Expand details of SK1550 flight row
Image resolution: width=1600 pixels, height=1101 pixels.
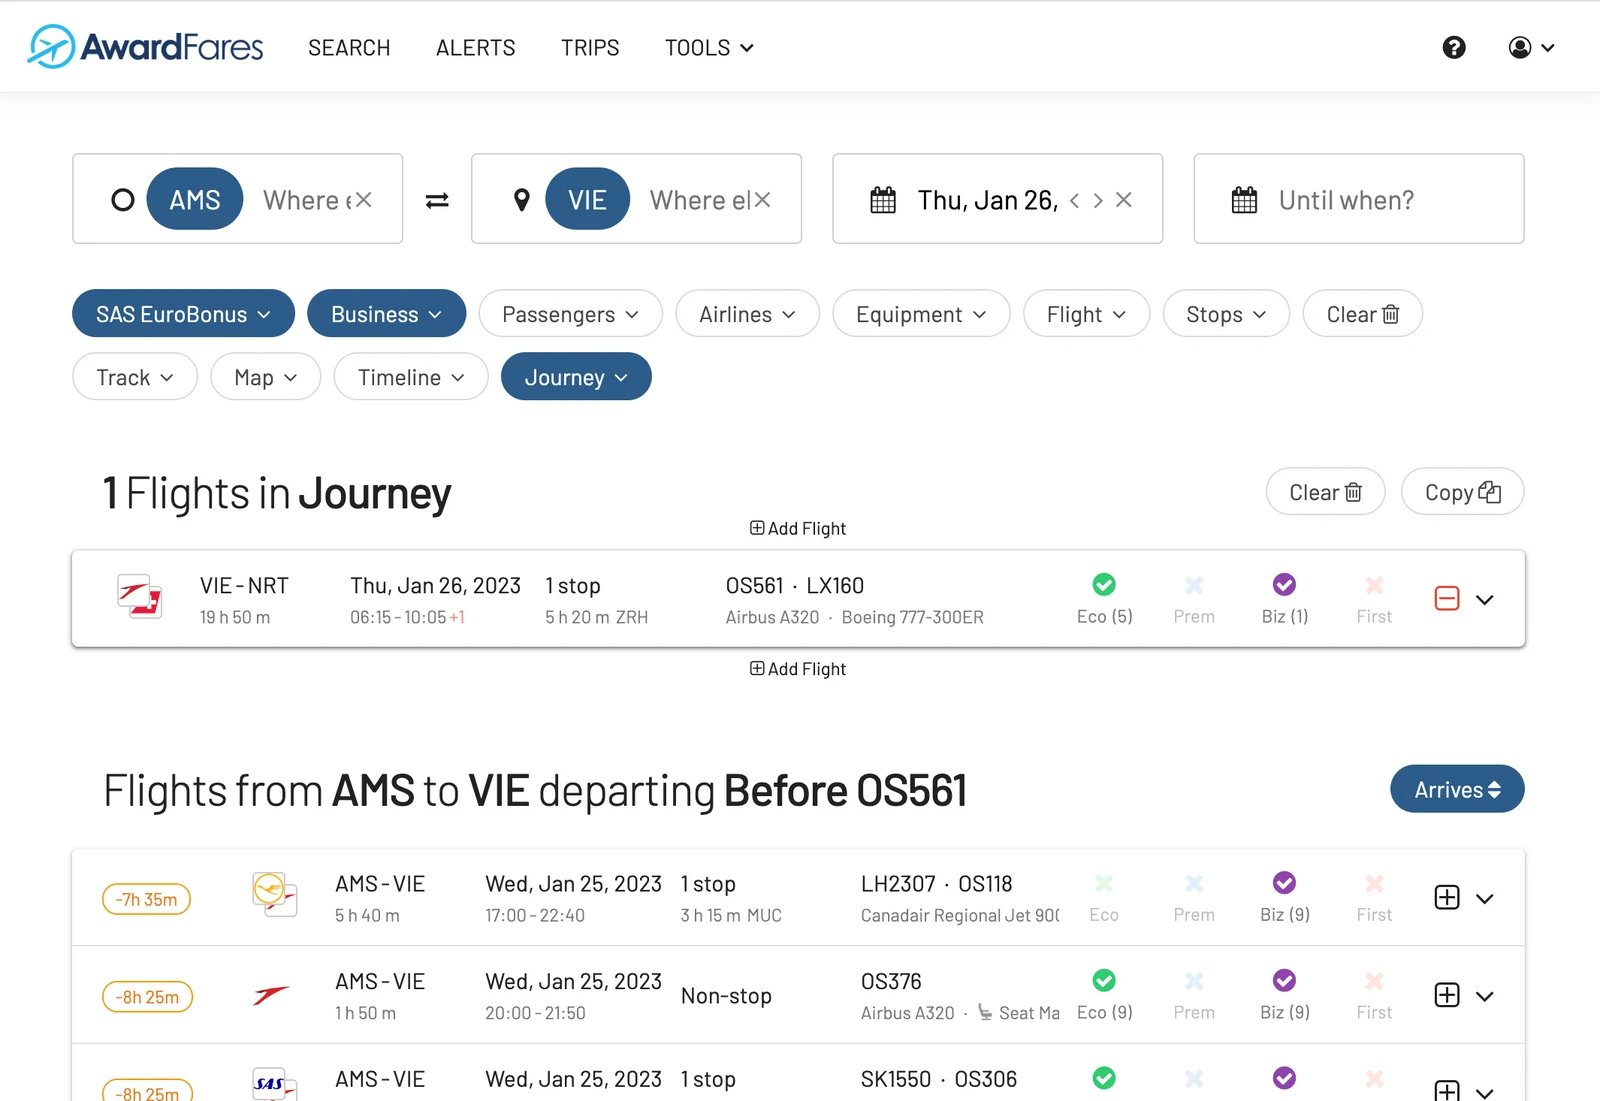[1485, 1092]
